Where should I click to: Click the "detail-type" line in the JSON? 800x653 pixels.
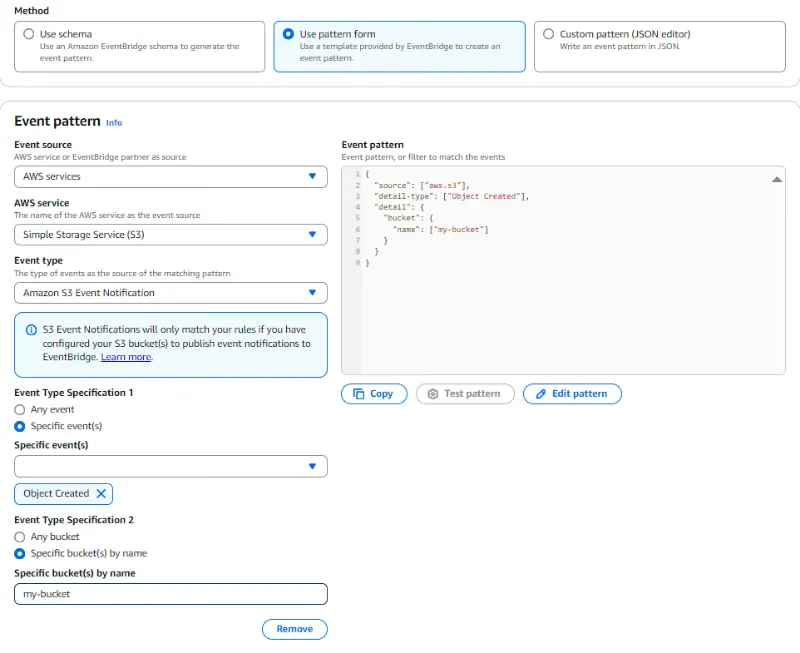tap(452, 196)
